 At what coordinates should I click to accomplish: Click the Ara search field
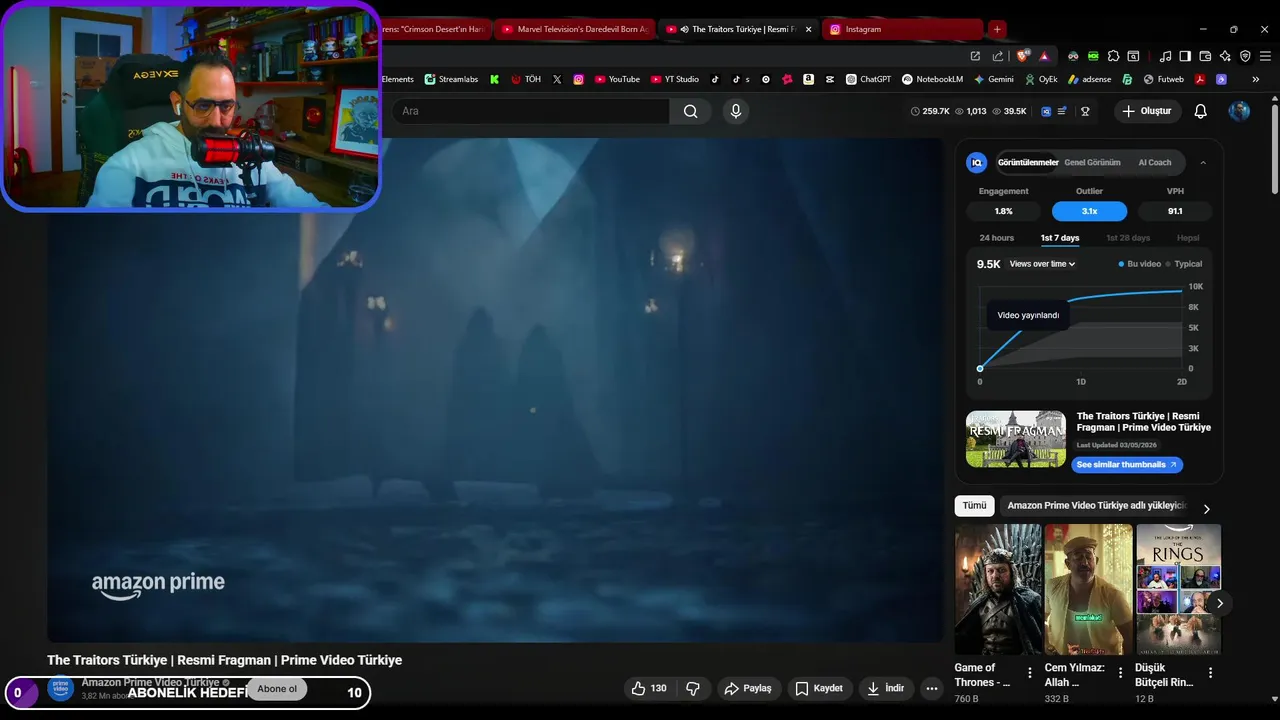click(530, 111)
